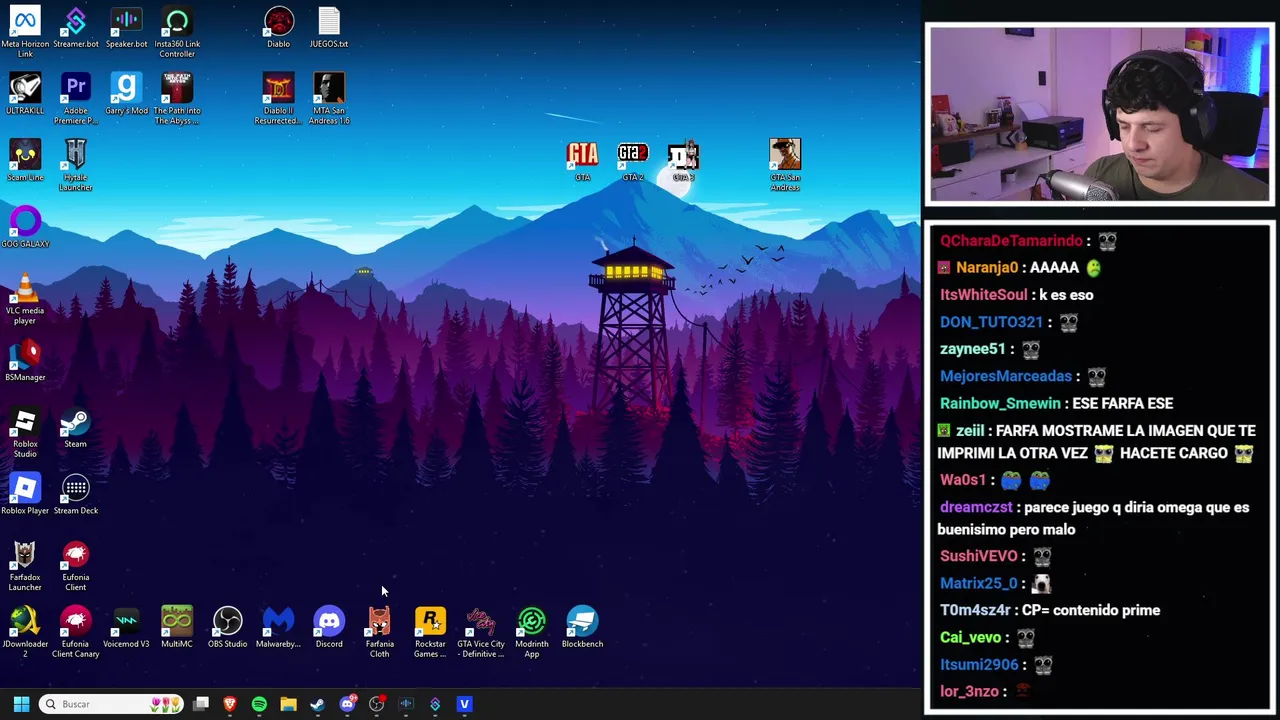The image size is (1280, 720).
Task: Select the Eufonia Client icon
Action: tap(75, 565)
